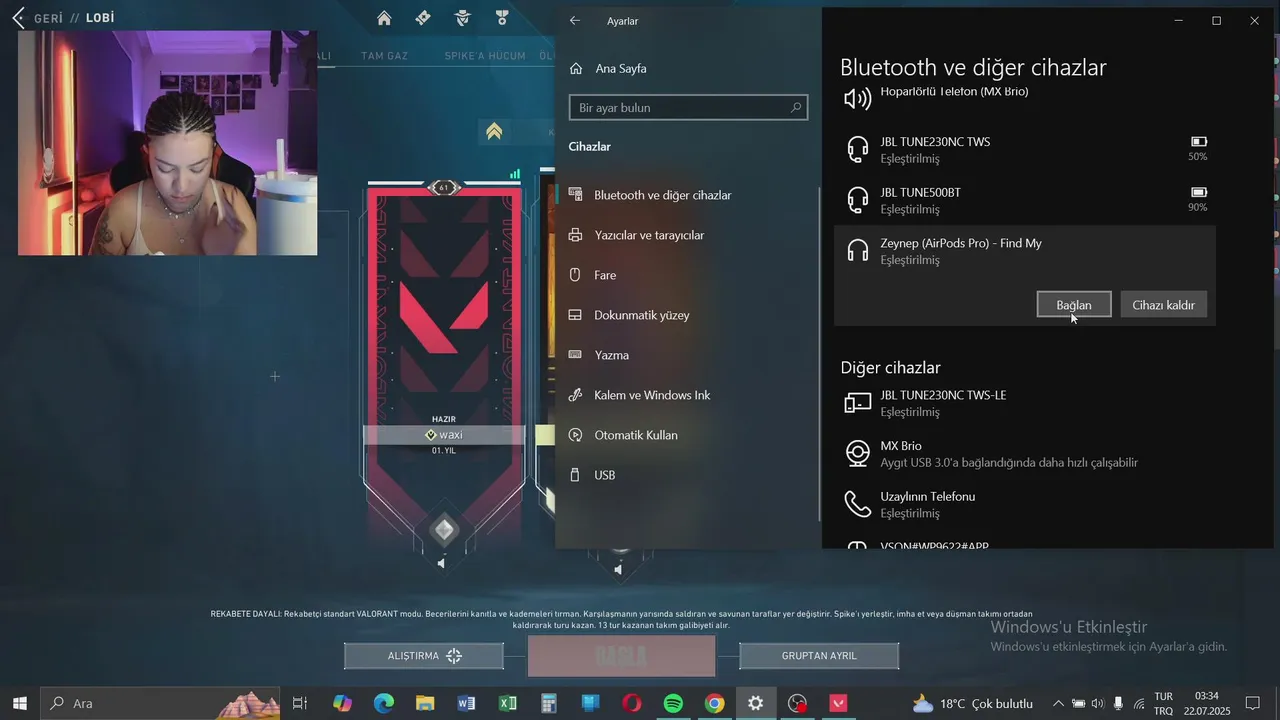Go back using the Valorant GERİ arrow
The width and height of the screenshot is (1280, 720).
18,18
